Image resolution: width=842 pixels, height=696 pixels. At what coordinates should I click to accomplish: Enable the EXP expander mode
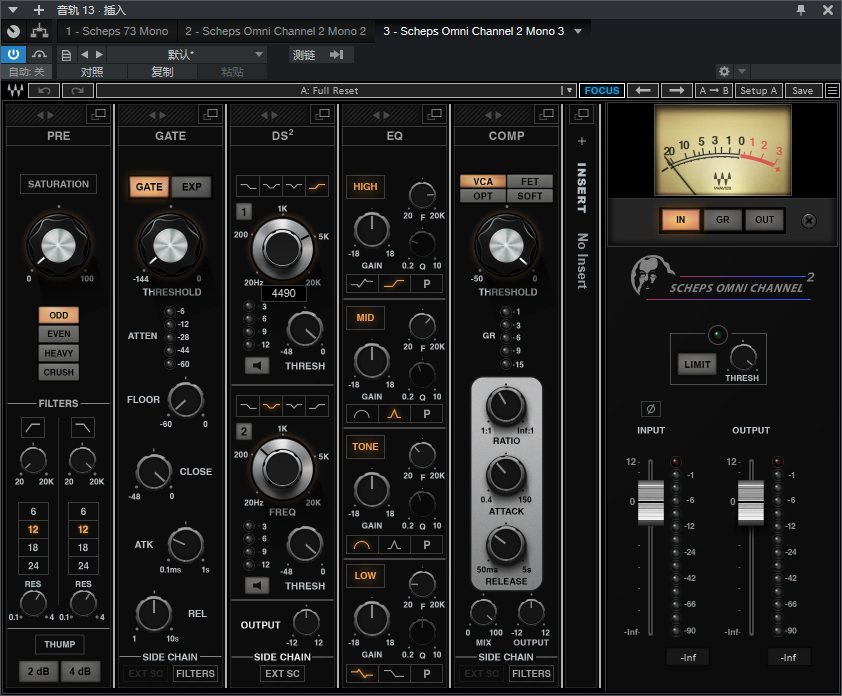(x=192, y=187)
